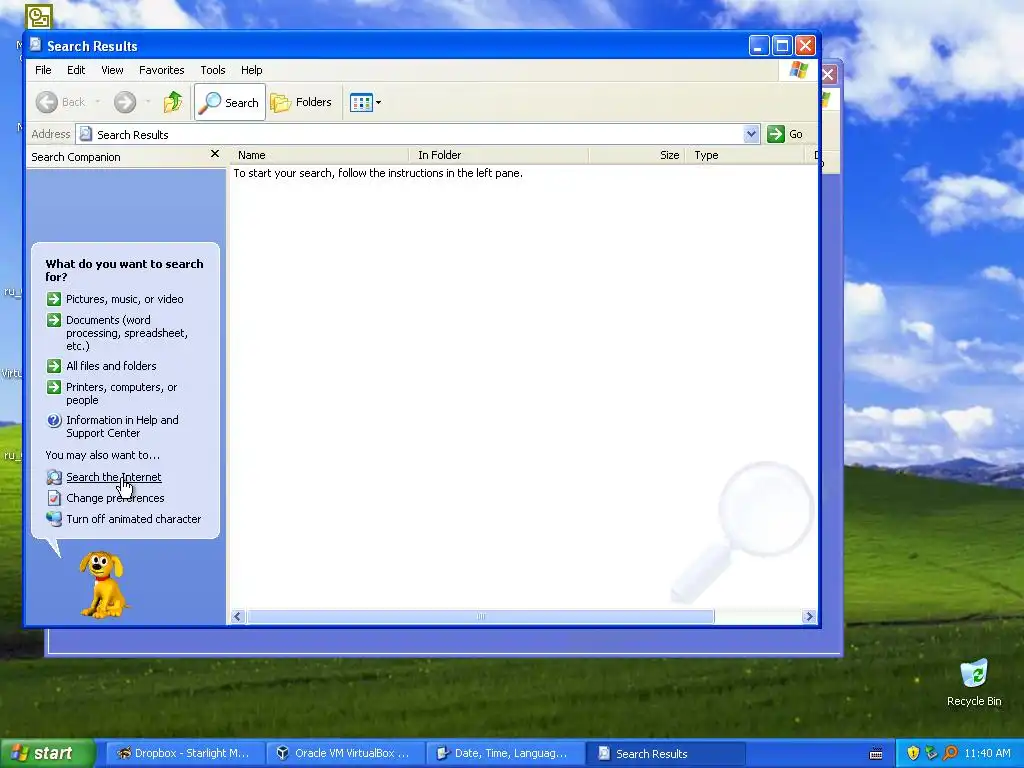Open the Edit menu
Viewport: 1024px width, 768px height.
click(x=76, y=70)
